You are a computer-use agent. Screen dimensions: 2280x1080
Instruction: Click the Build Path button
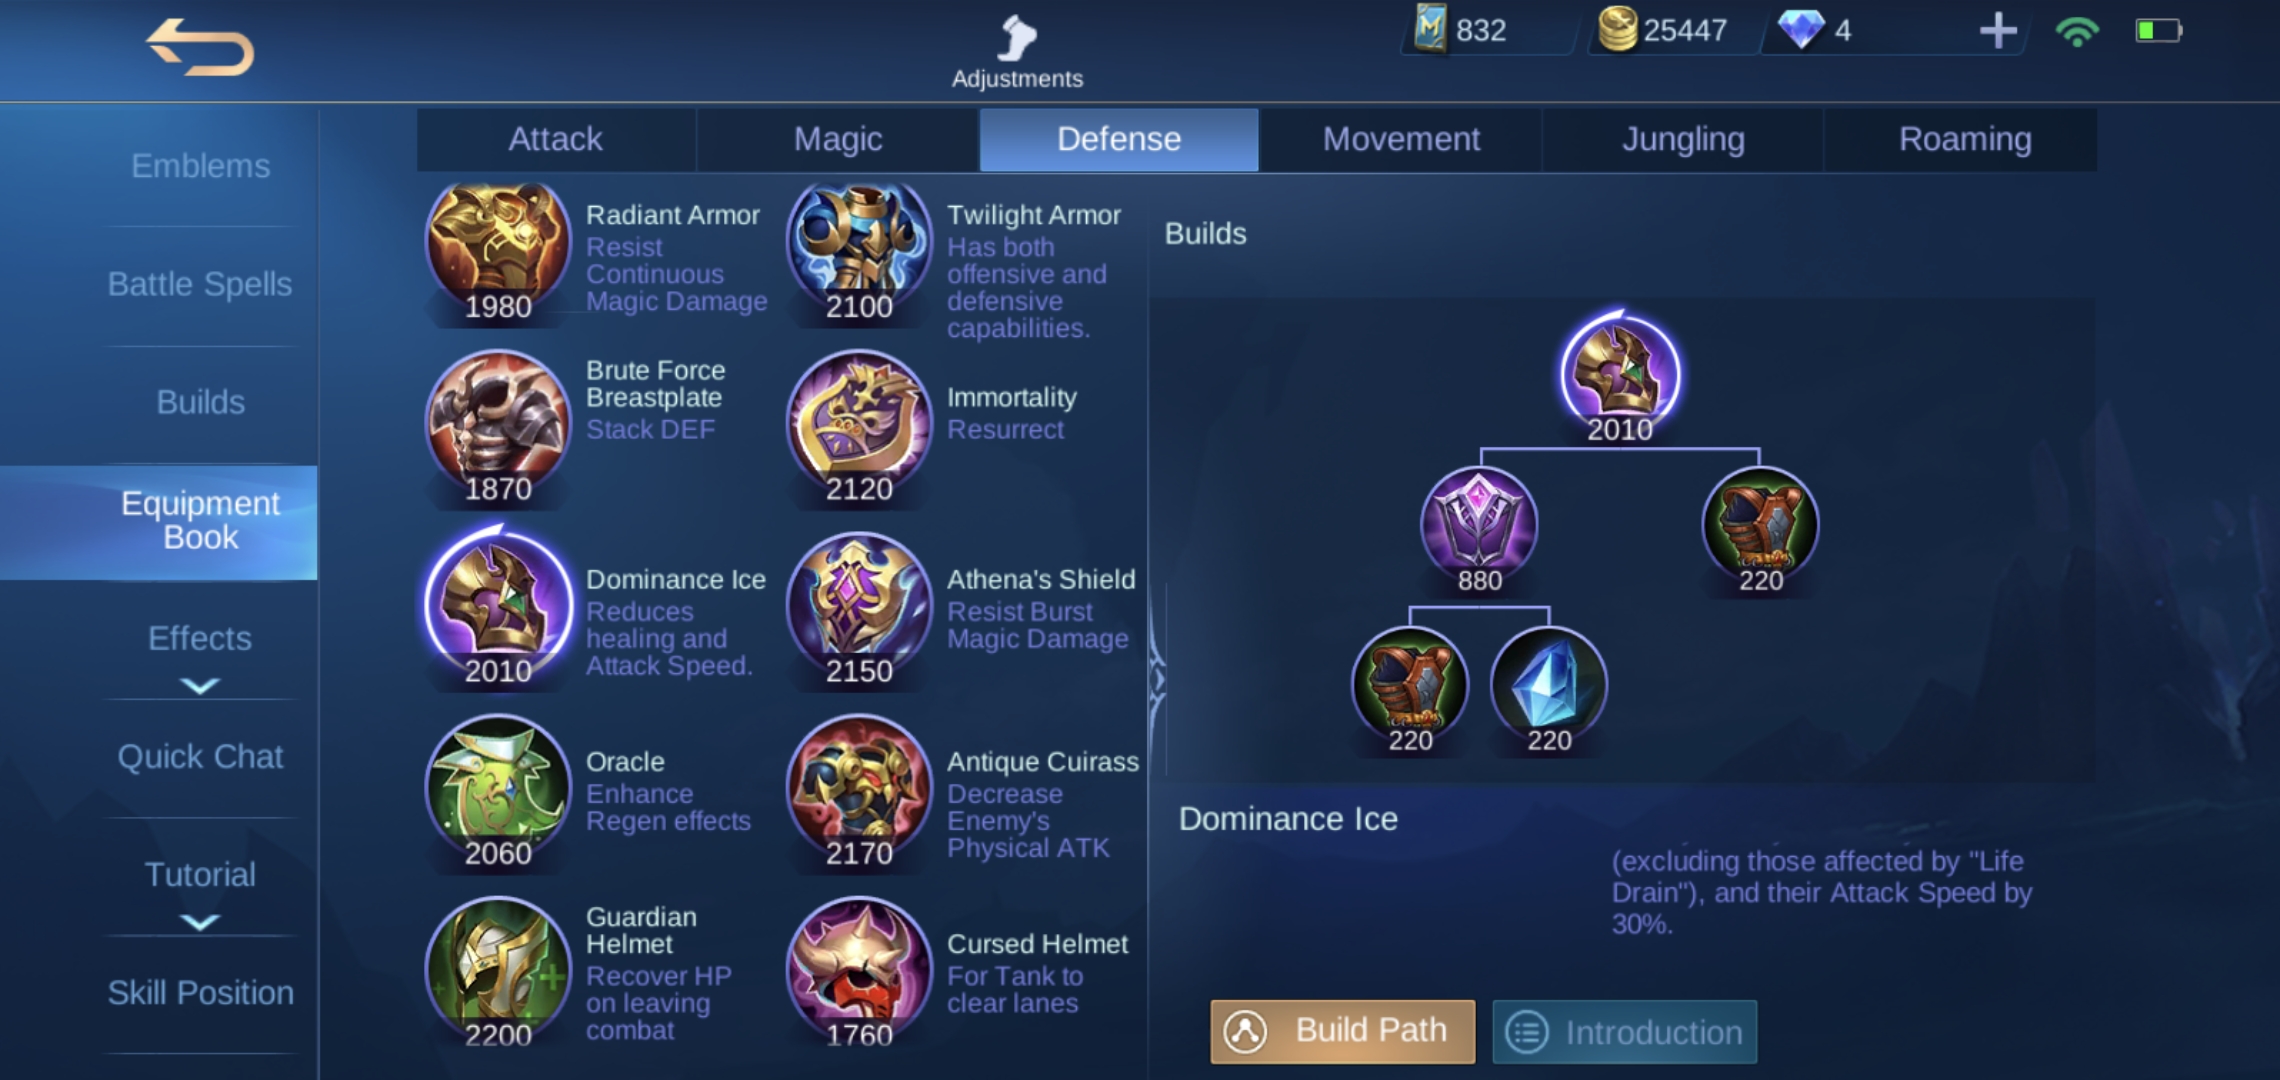point(1343,1031)
